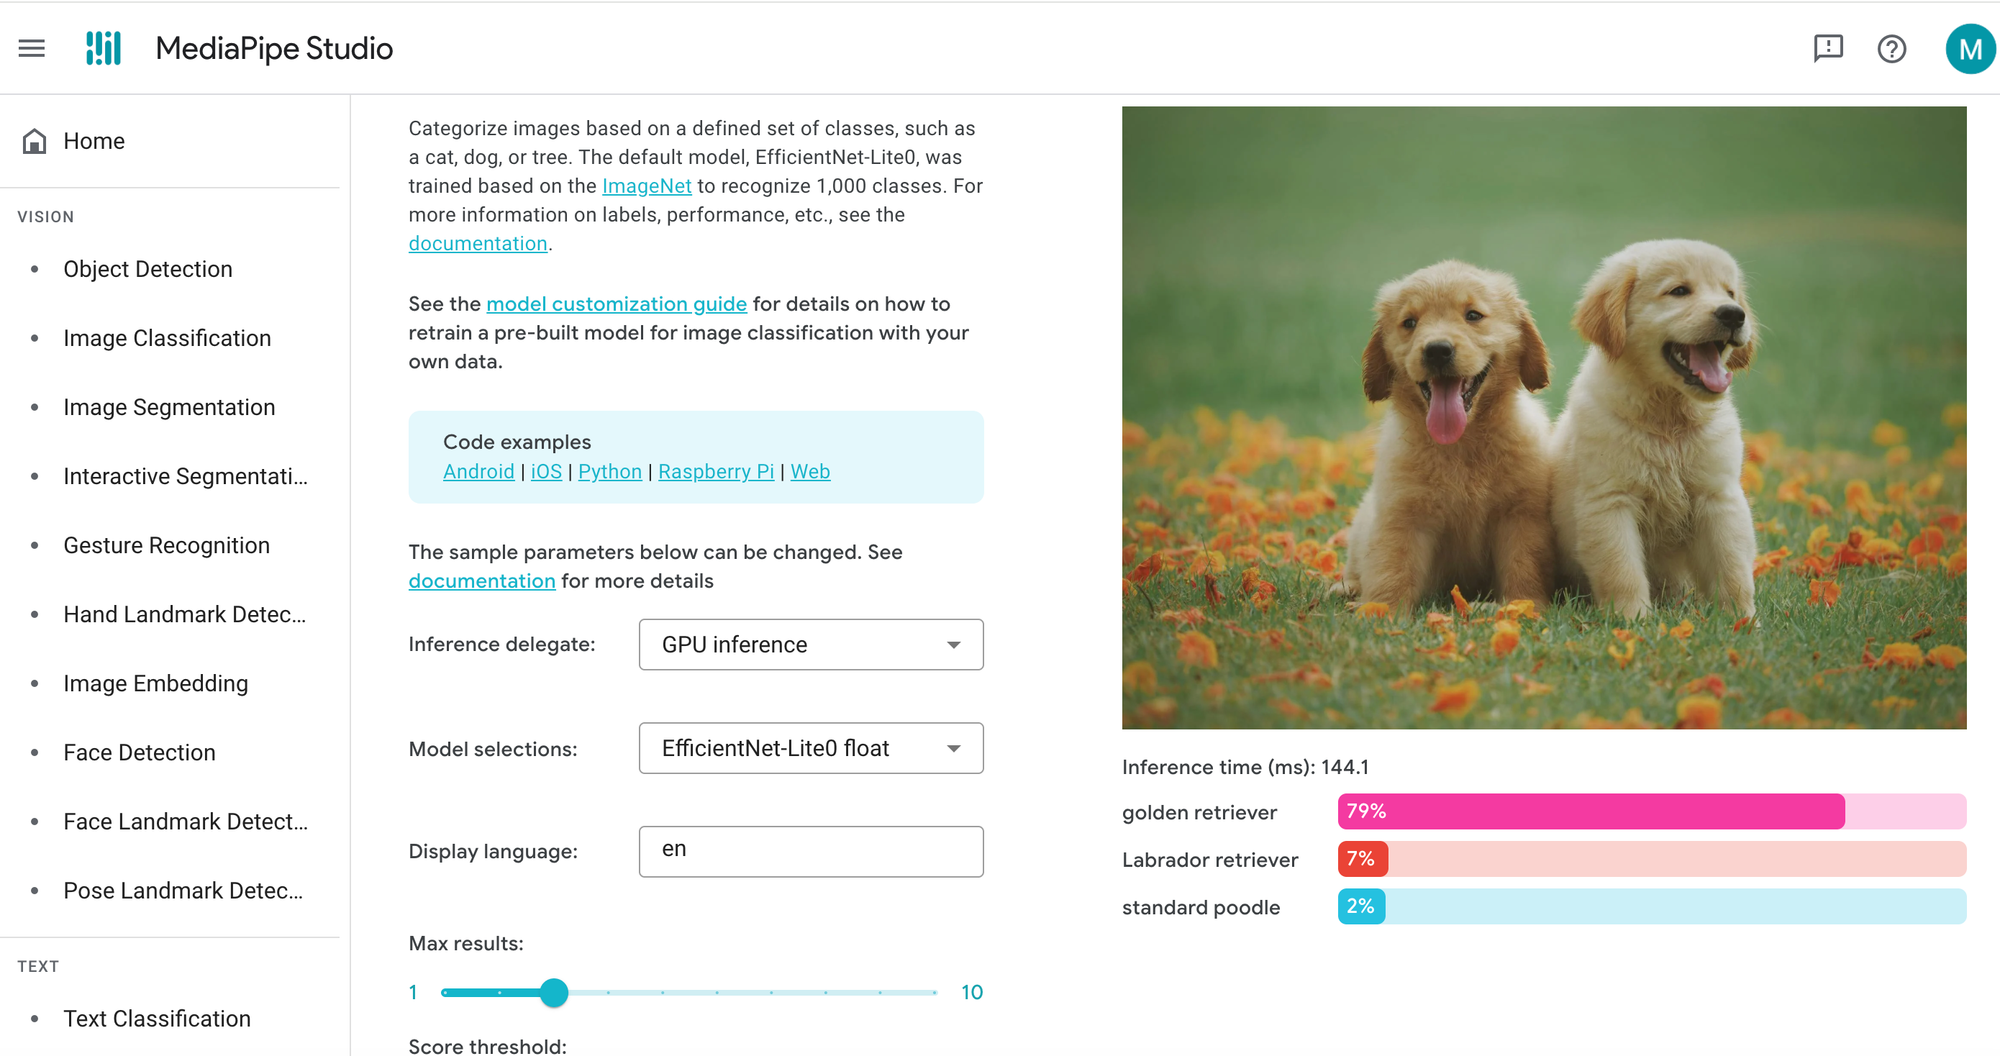Screen dimensions: 2000x1056
Task: Open the hamburger navigation menu
Action: [x=32, y=48]
